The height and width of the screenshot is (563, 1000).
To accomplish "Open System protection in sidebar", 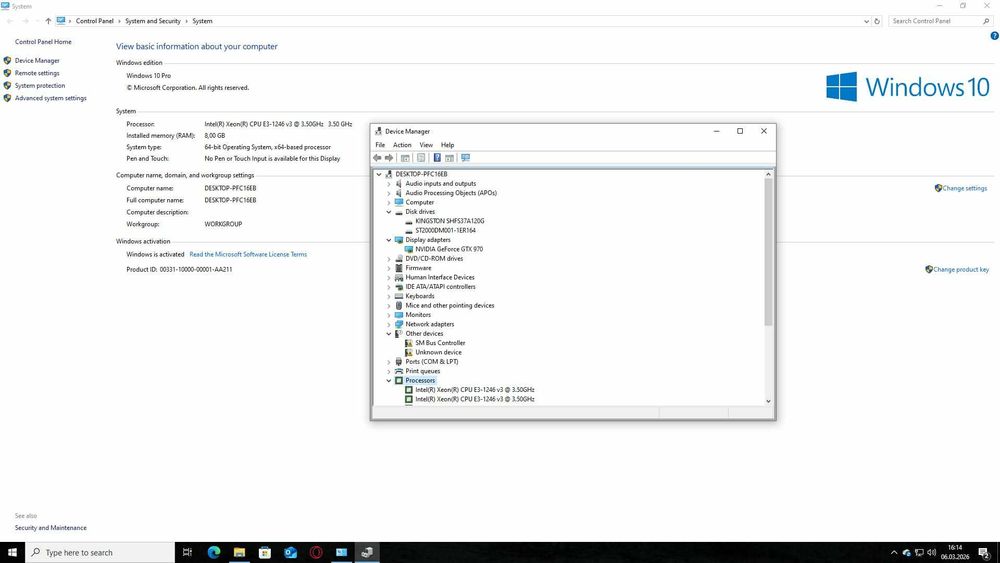I will pos(40,85).
